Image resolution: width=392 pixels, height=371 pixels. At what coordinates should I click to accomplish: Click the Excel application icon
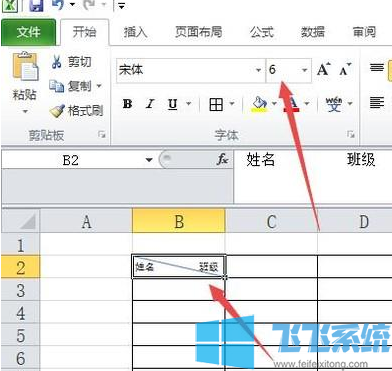tap(10, 5)
